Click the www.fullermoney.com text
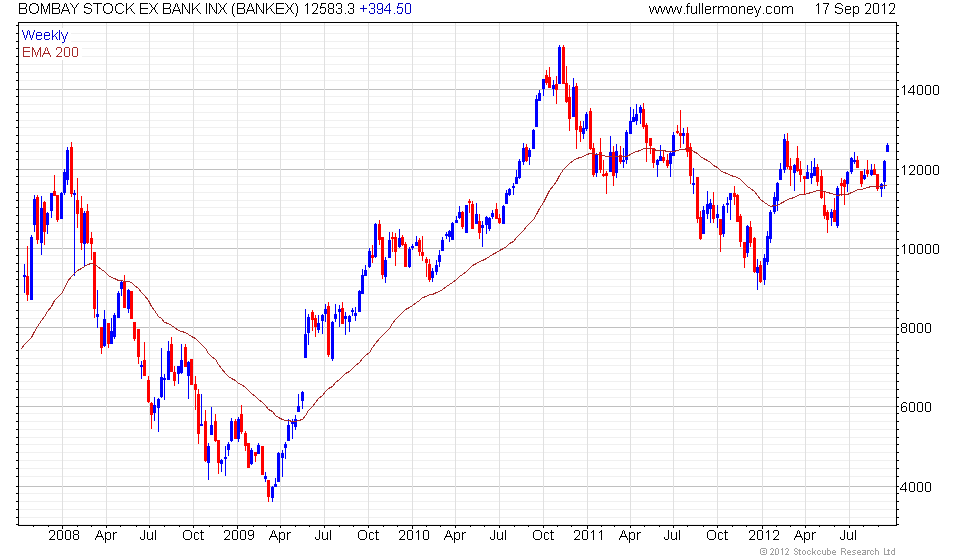Screen dimensions: 980x560 [x=721, y=9]
